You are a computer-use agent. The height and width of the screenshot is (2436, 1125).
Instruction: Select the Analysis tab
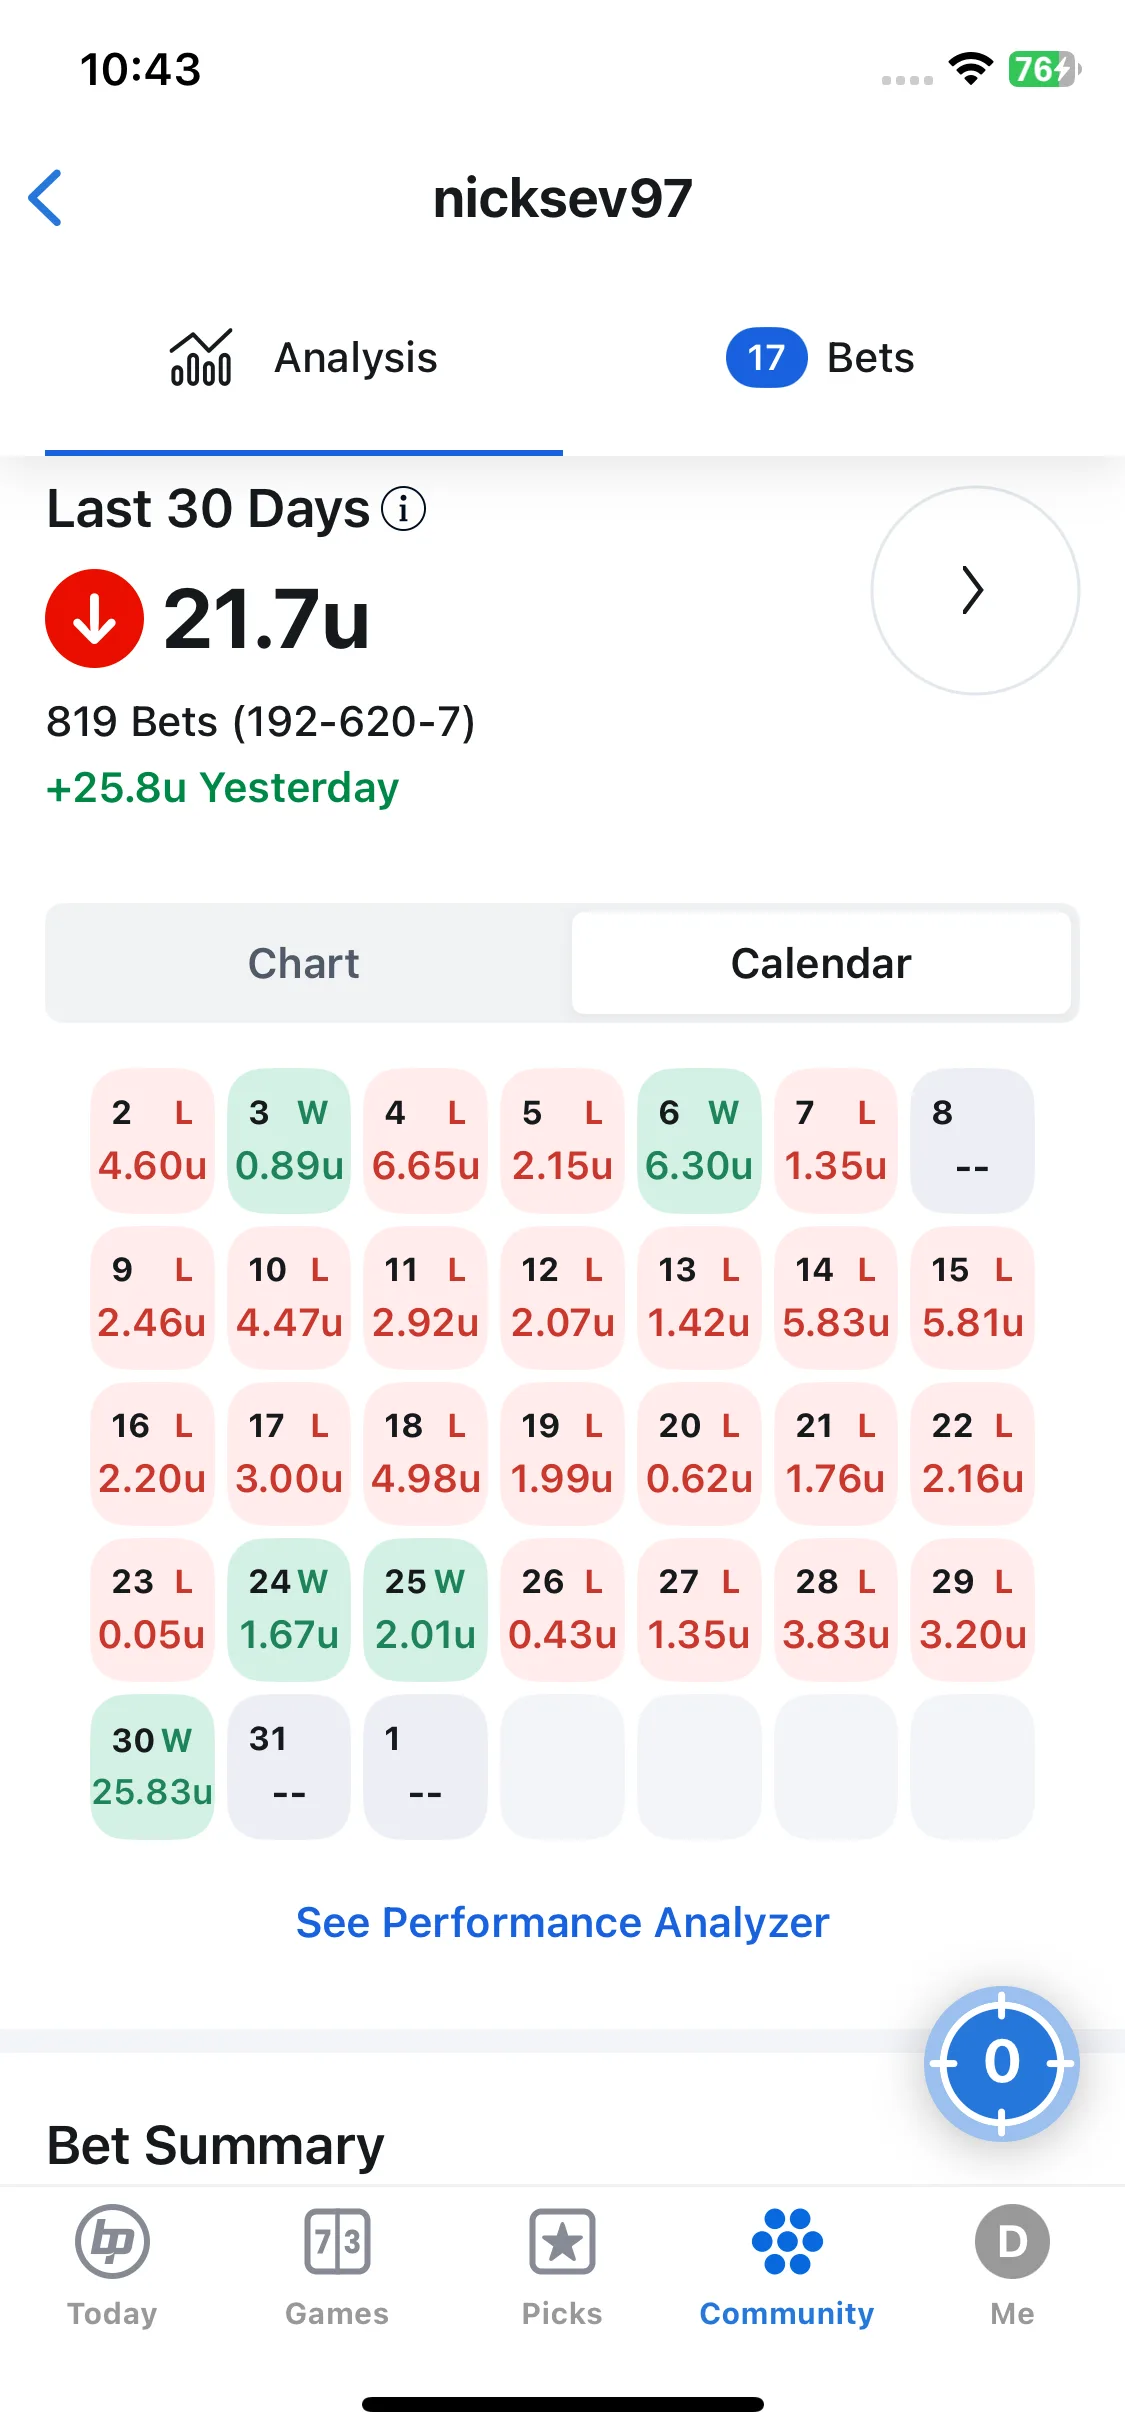(304, 358)
